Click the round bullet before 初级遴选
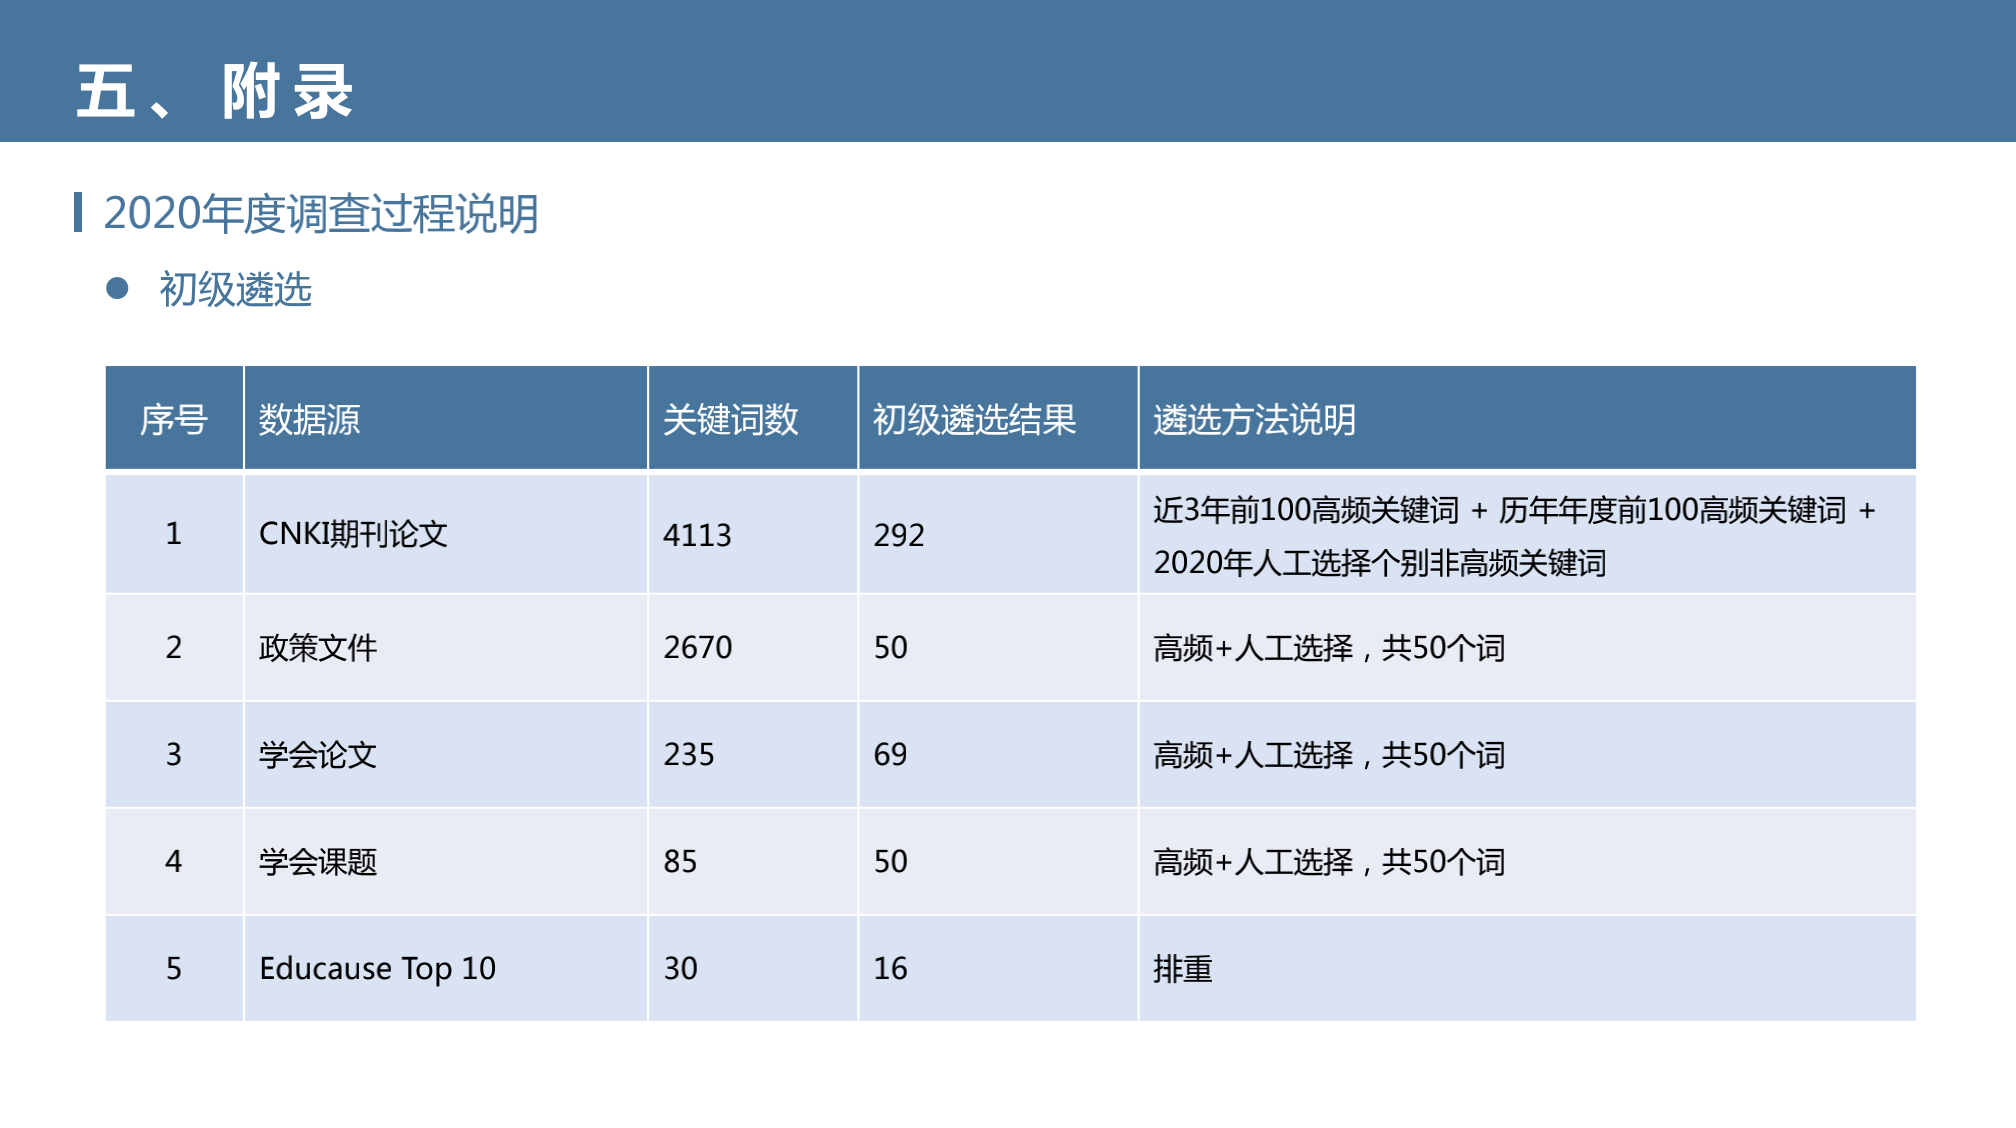Viewport: 2016px width, 1128px height. pos(117,289)
